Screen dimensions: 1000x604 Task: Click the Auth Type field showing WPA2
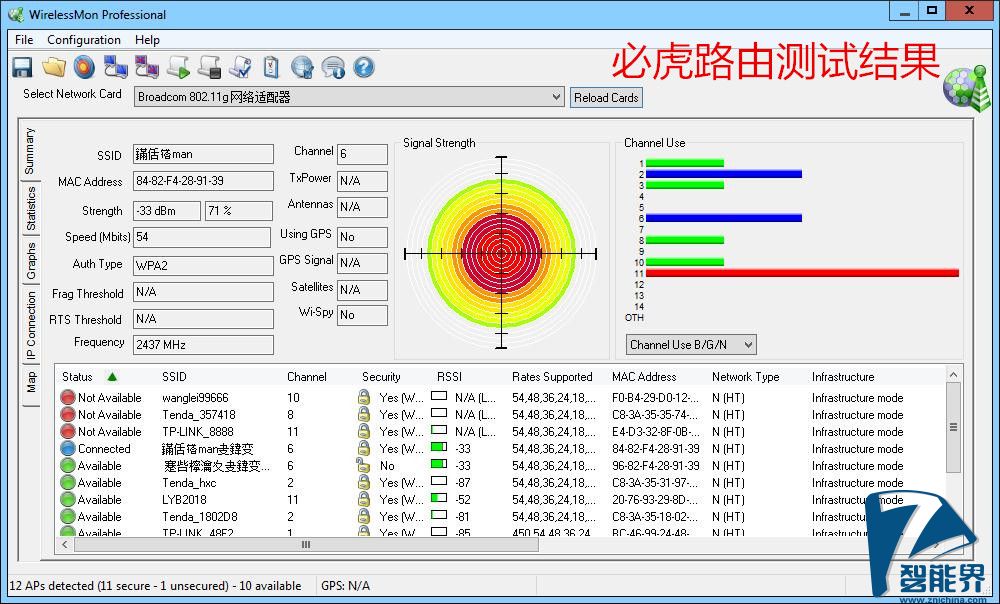(203, 265)
